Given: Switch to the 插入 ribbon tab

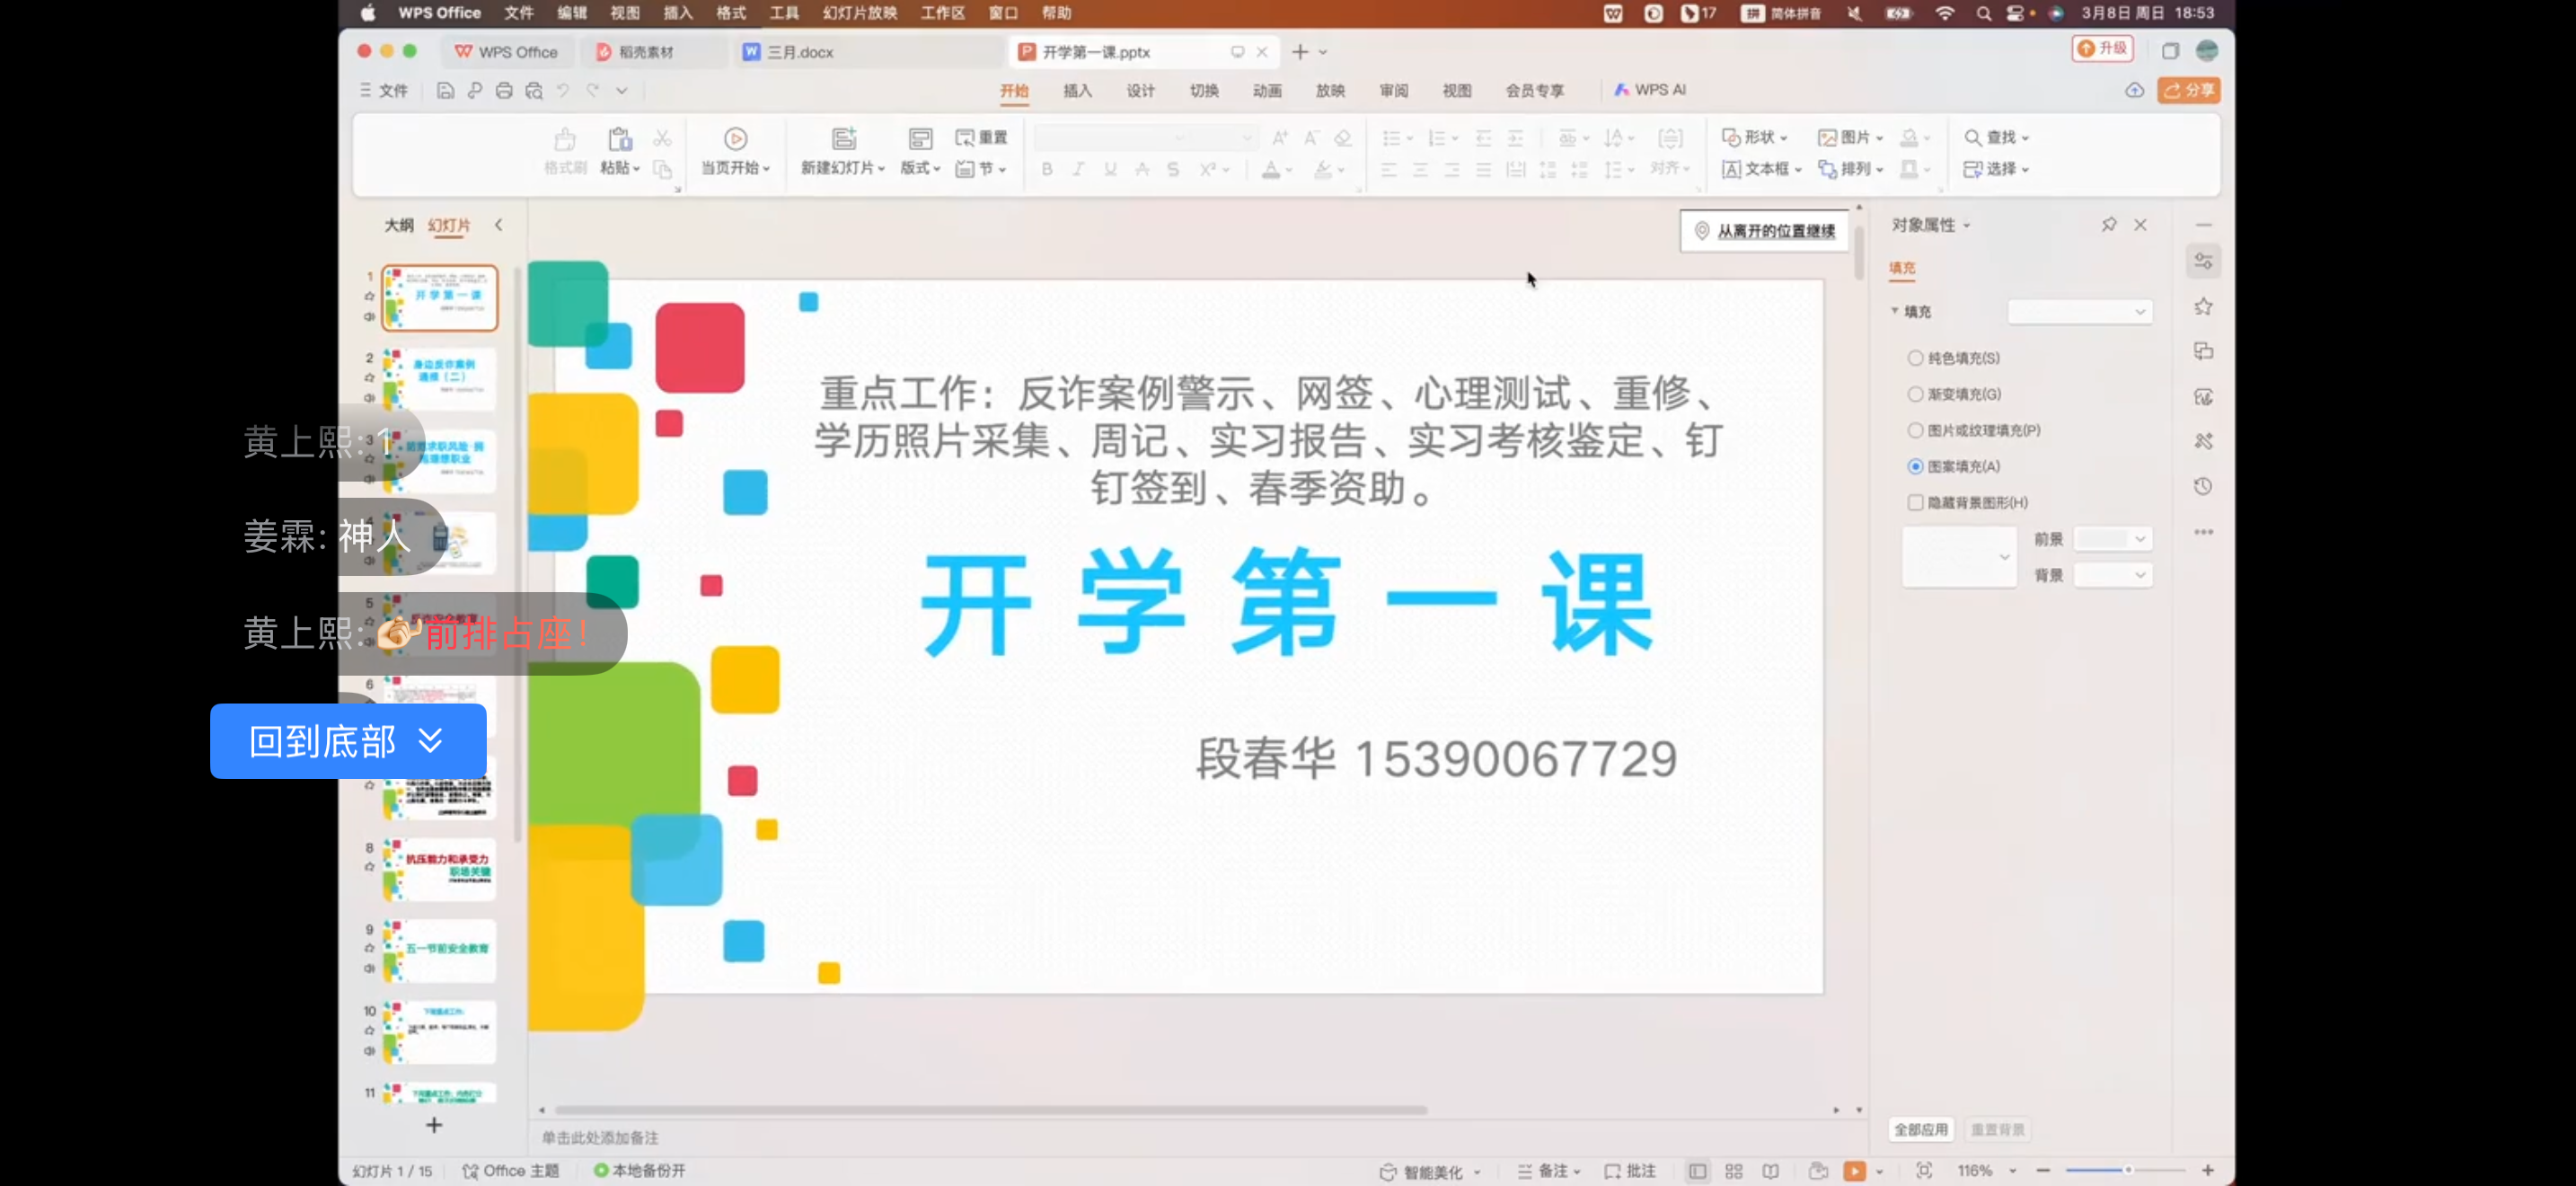Looking at the screenshot, I should pyautogui.click(x=1077, y=90).
